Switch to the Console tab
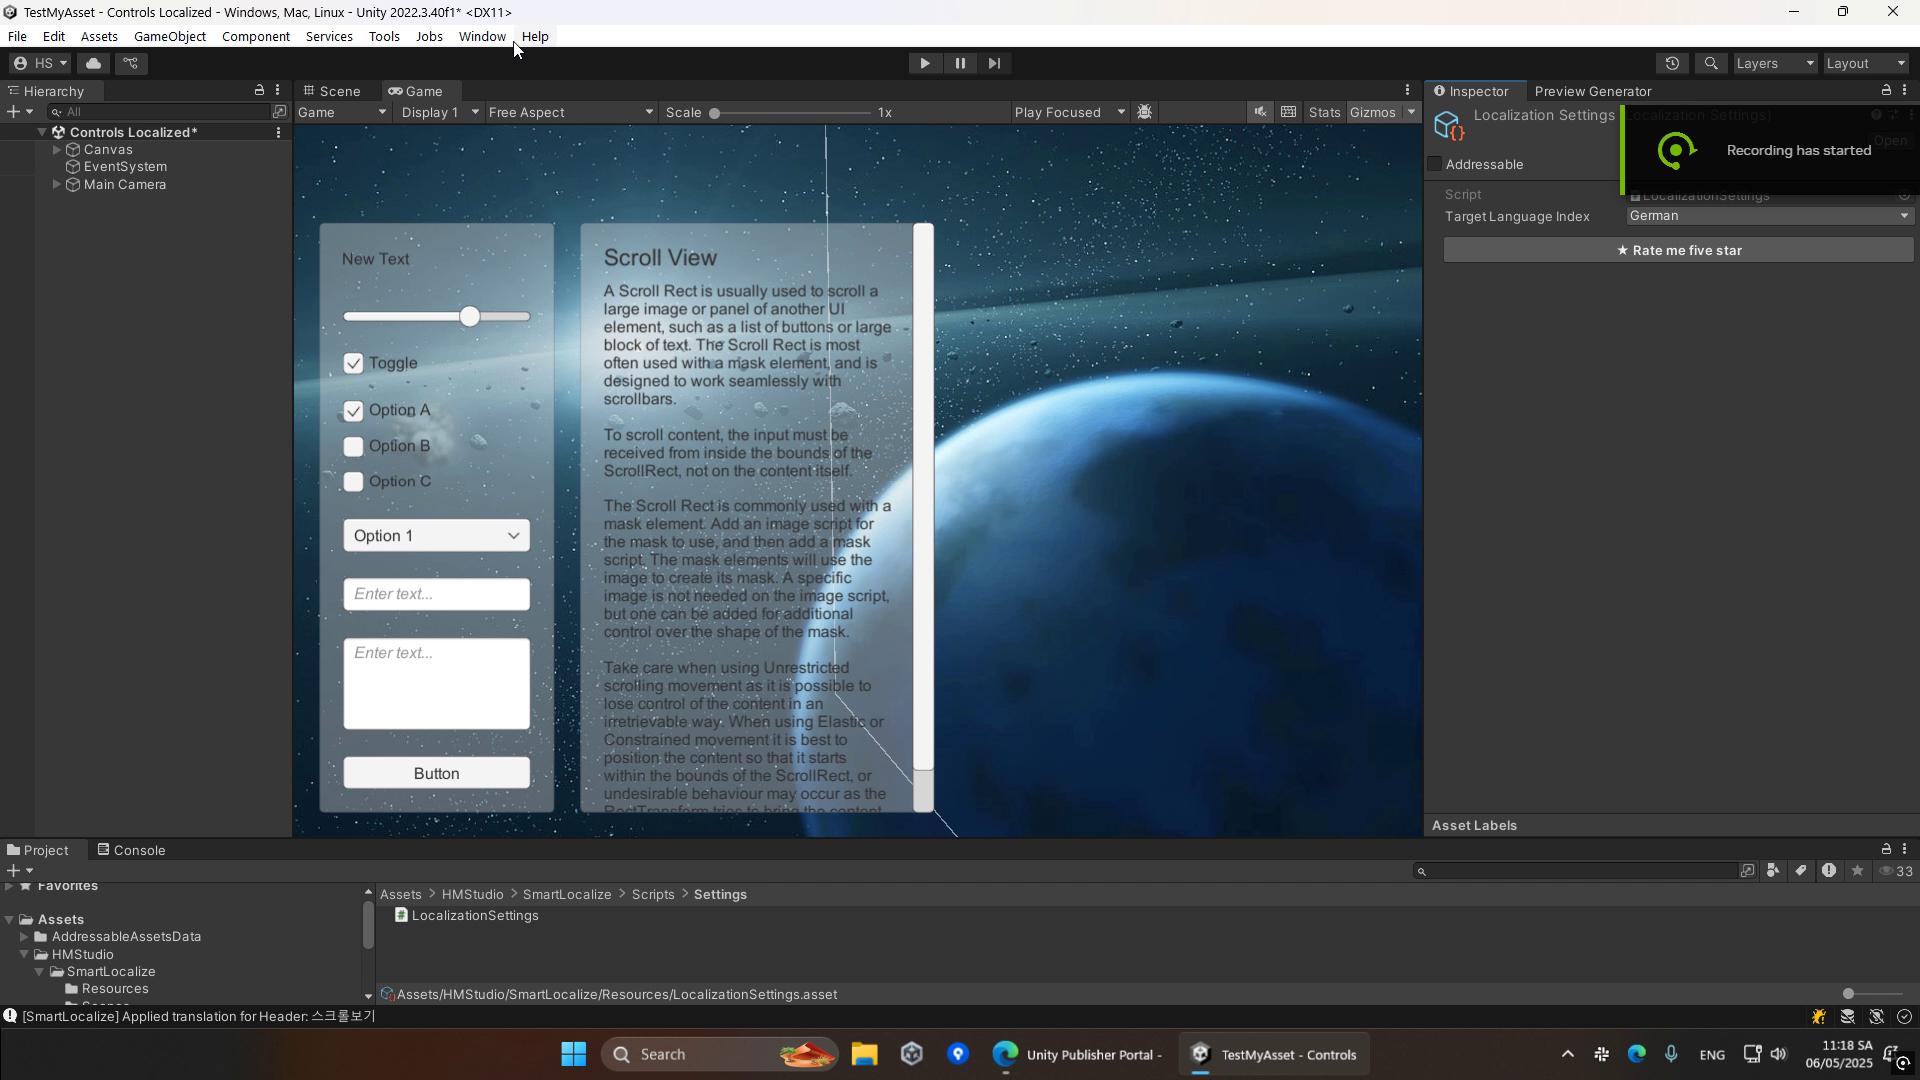1920x1080 pixels. [x=131, y=850]
